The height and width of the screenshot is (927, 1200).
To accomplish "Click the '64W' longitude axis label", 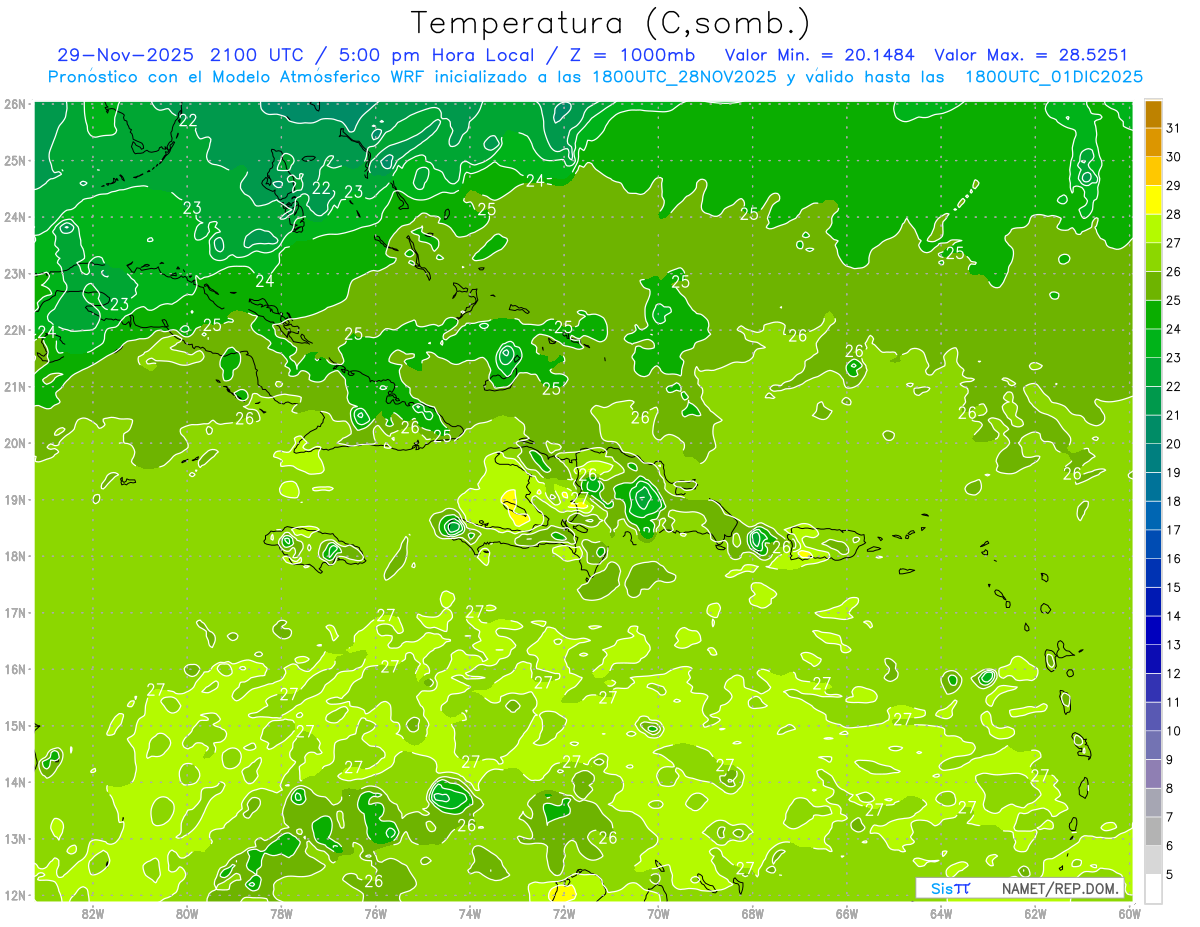I will [x=941, y=913].
